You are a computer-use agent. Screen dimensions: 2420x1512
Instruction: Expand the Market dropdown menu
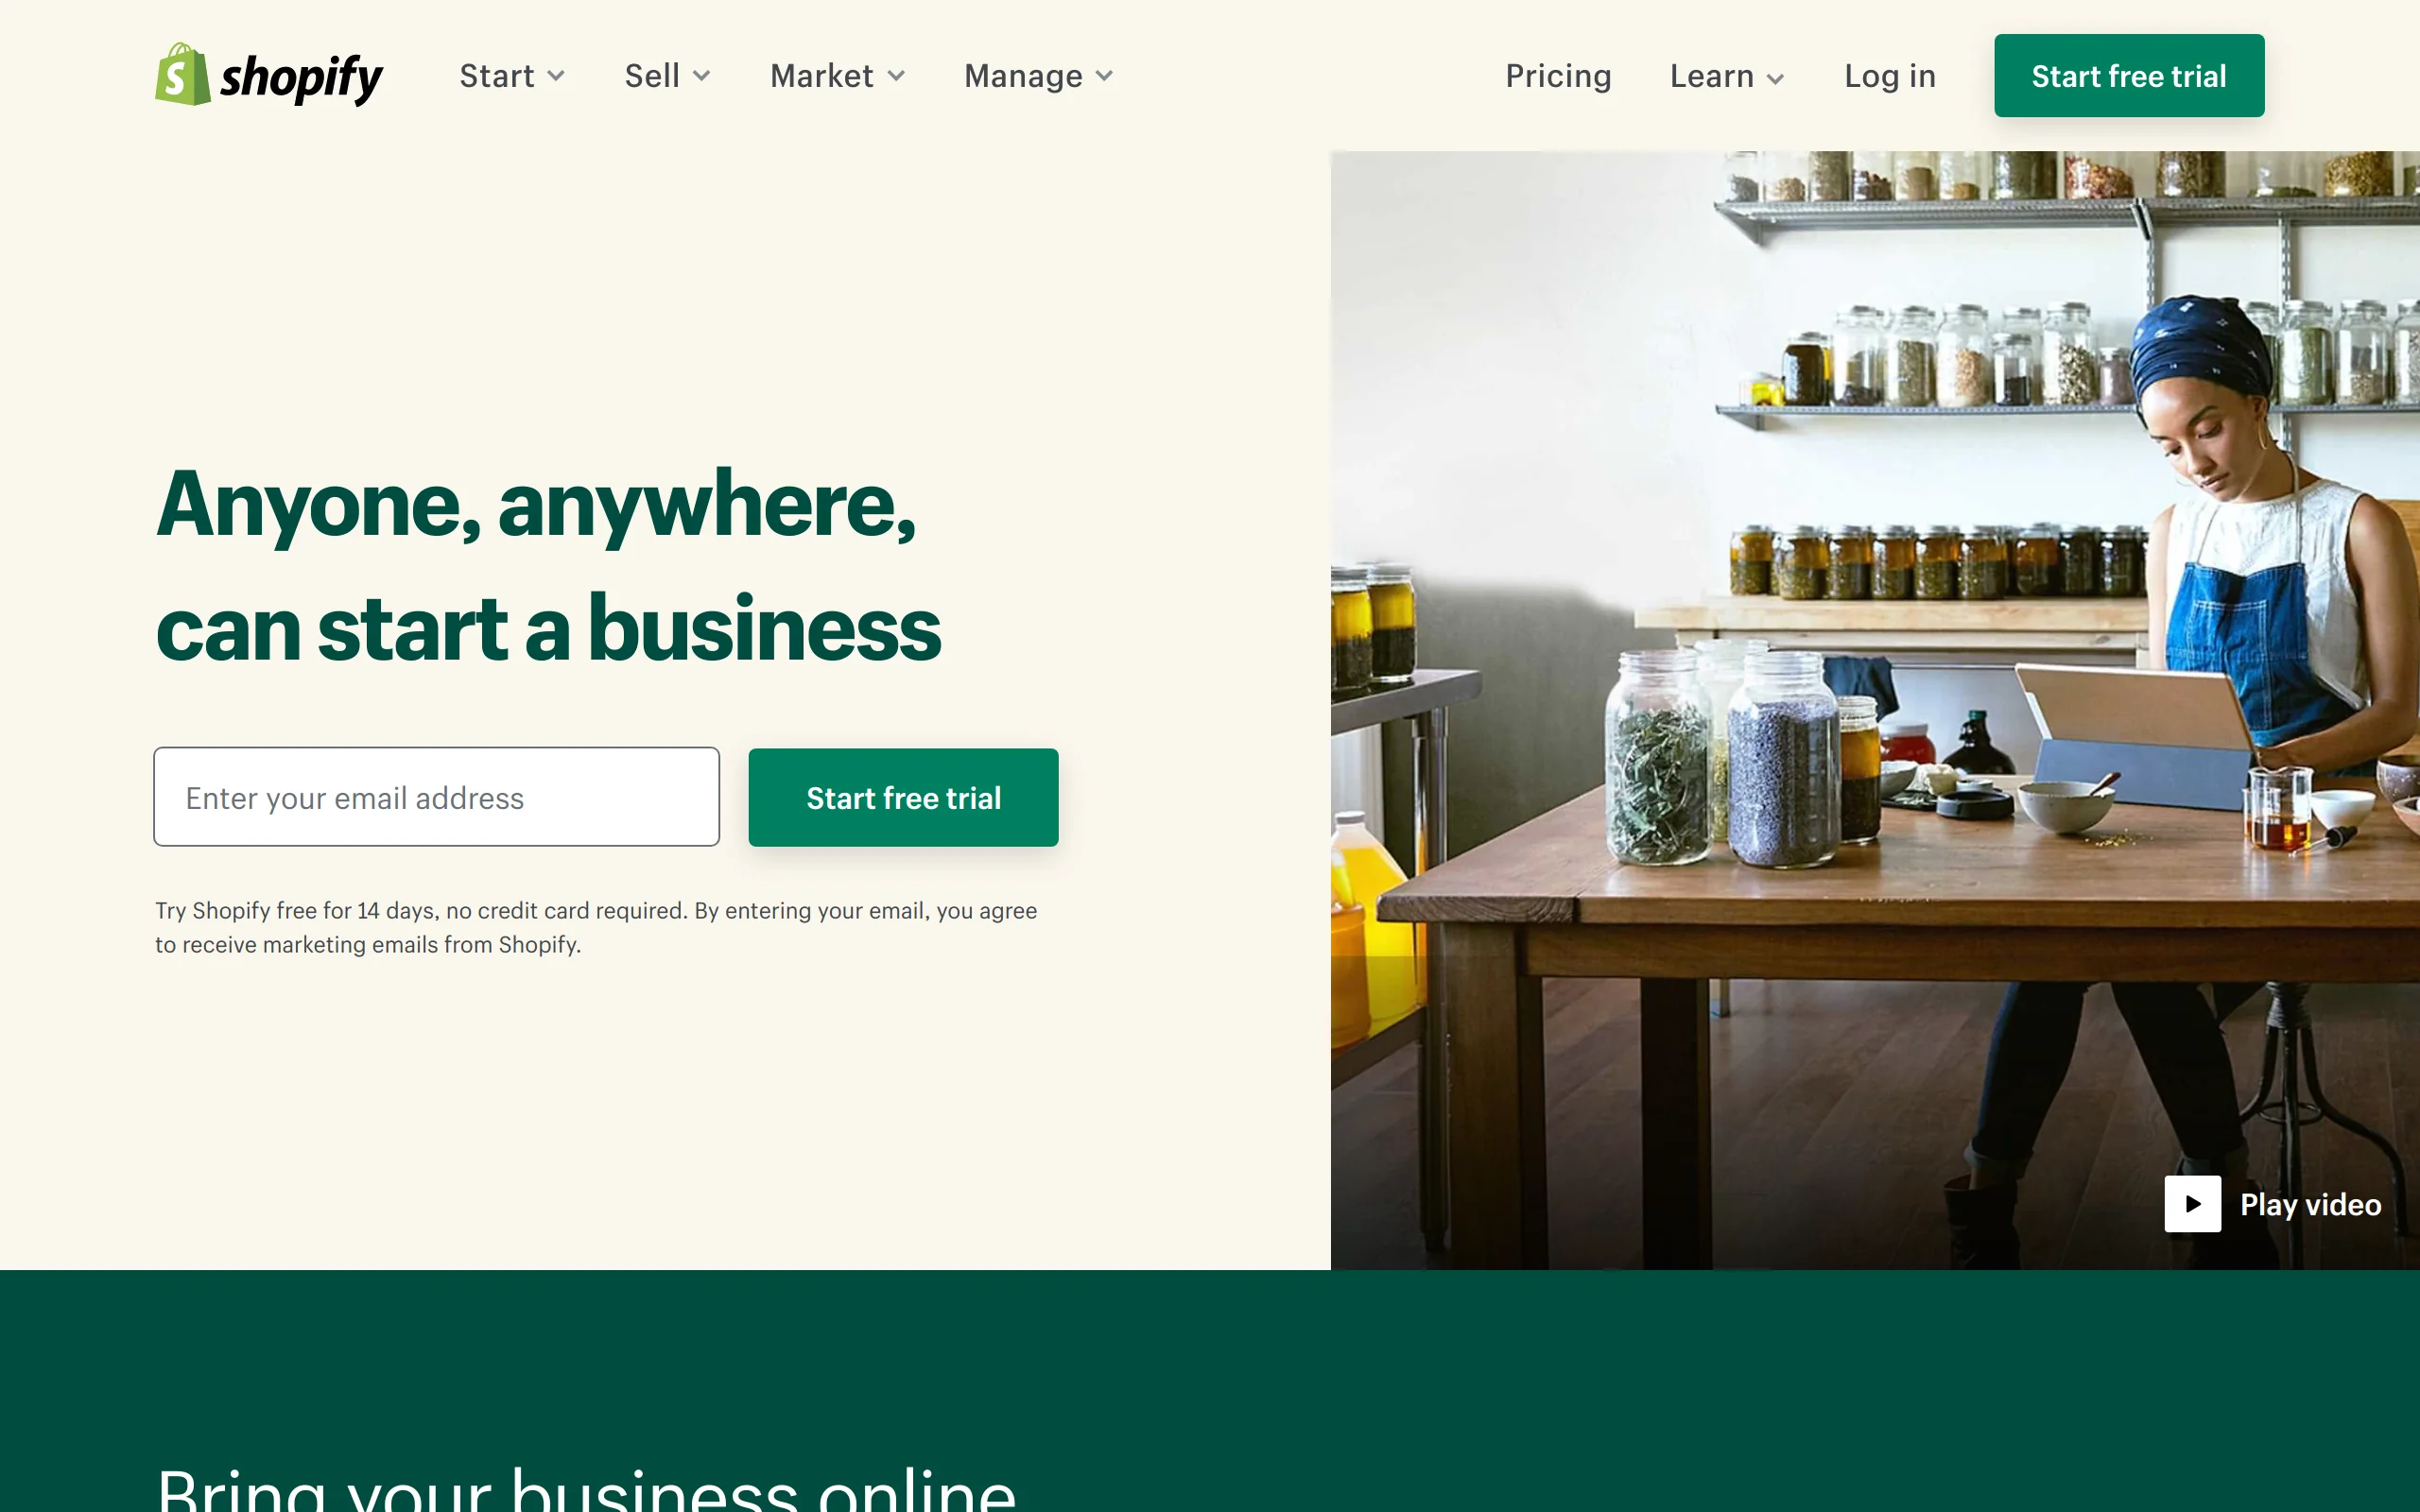(837, 76)
